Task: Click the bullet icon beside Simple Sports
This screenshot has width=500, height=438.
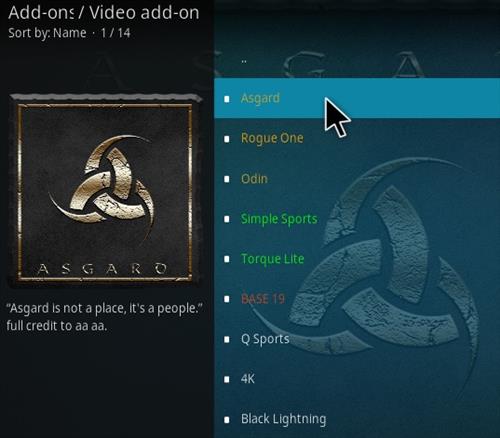Action: [227, 219]
